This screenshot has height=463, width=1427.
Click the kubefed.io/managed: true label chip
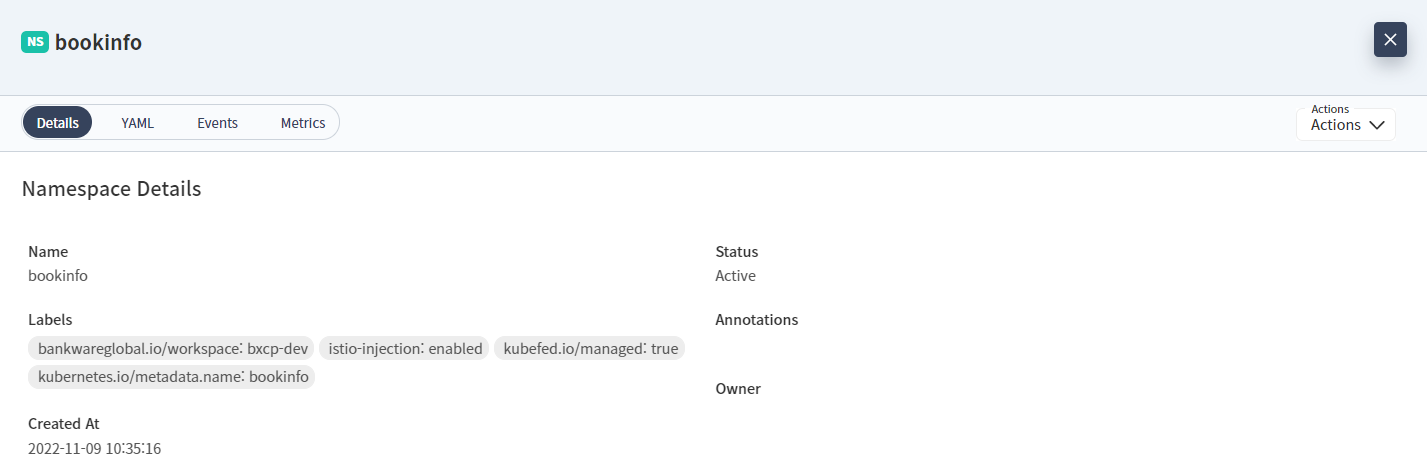click(x=590, y=348)
